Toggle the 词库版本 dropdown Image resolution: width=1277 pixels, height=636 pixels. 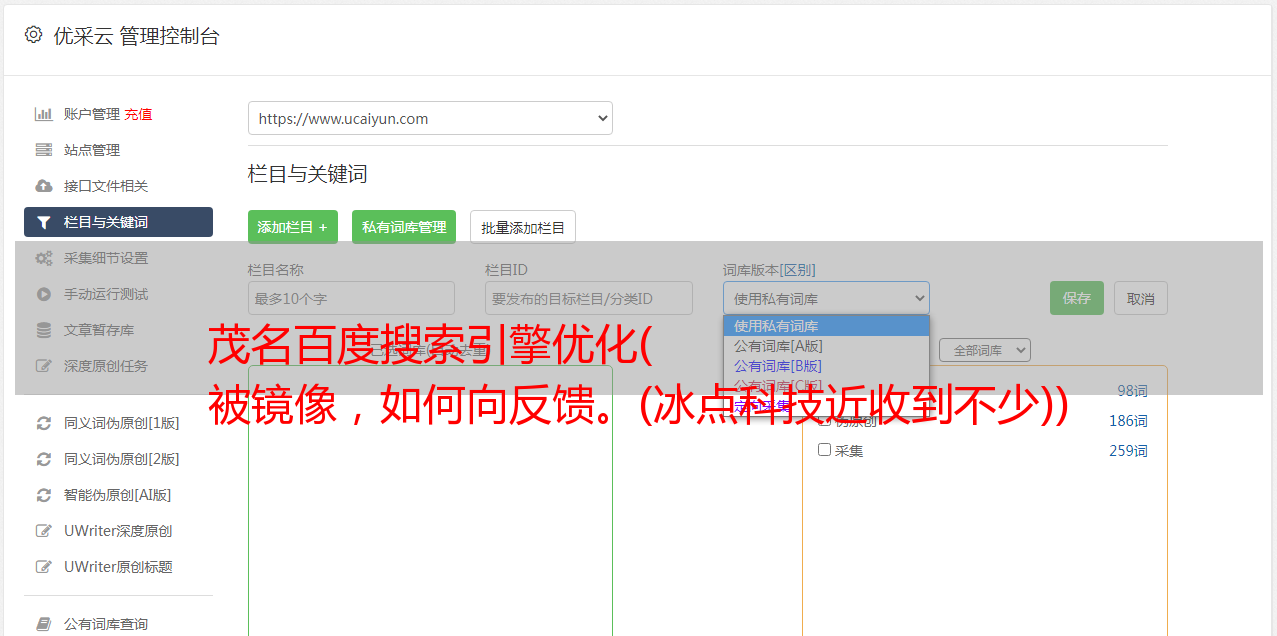tap(826, 298)
